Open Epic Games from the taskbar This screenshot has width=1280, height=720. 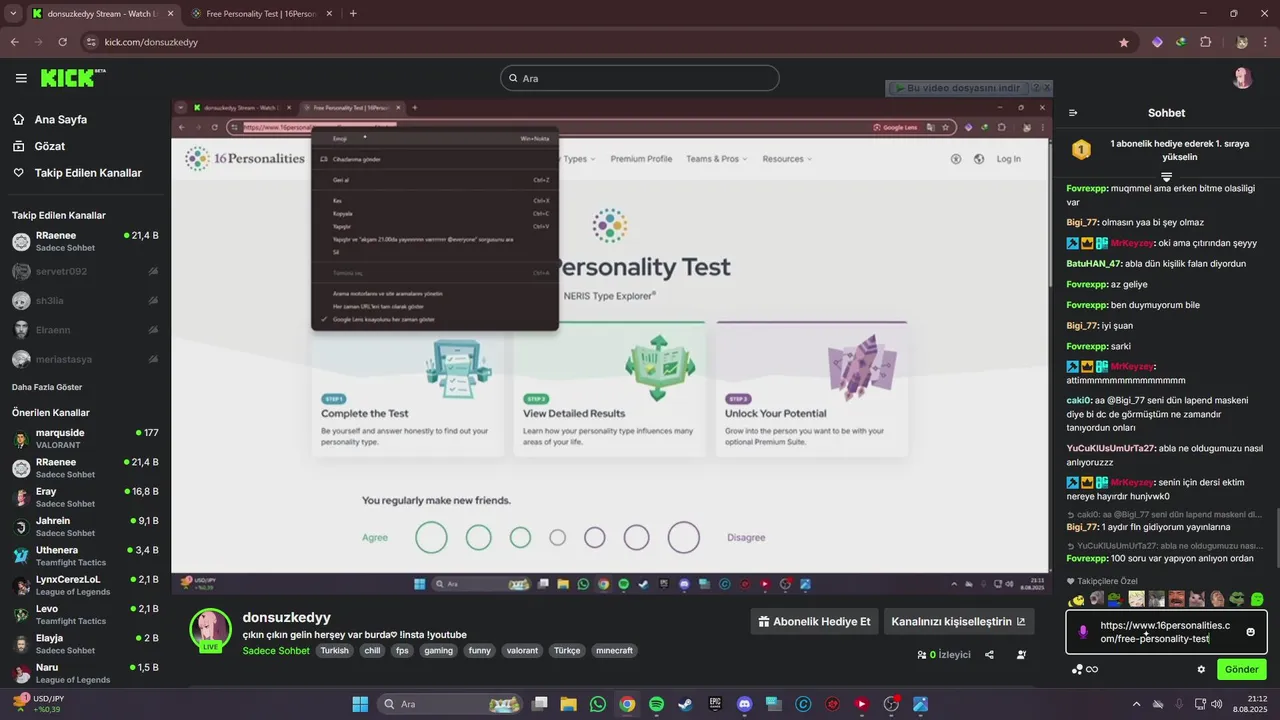715,704
